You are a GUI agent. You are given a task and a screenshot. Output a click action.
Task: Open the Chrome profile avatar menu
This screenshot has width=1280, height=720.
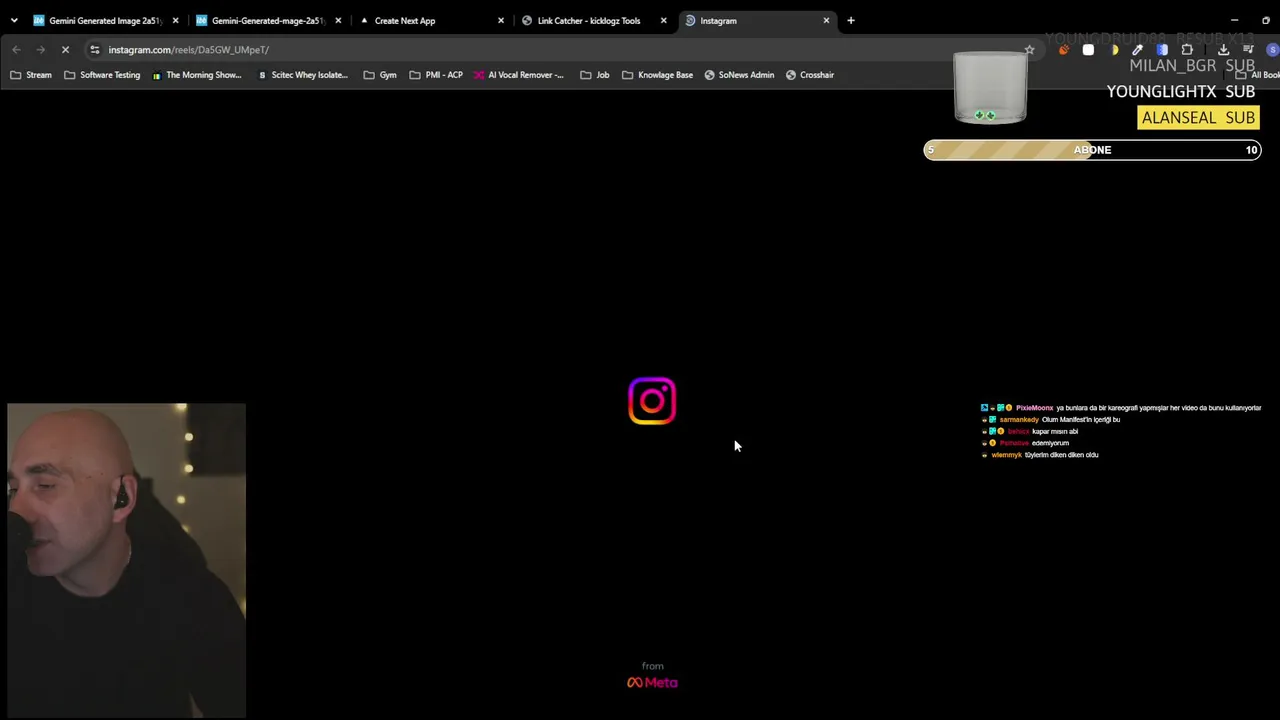pos(1272,49)
